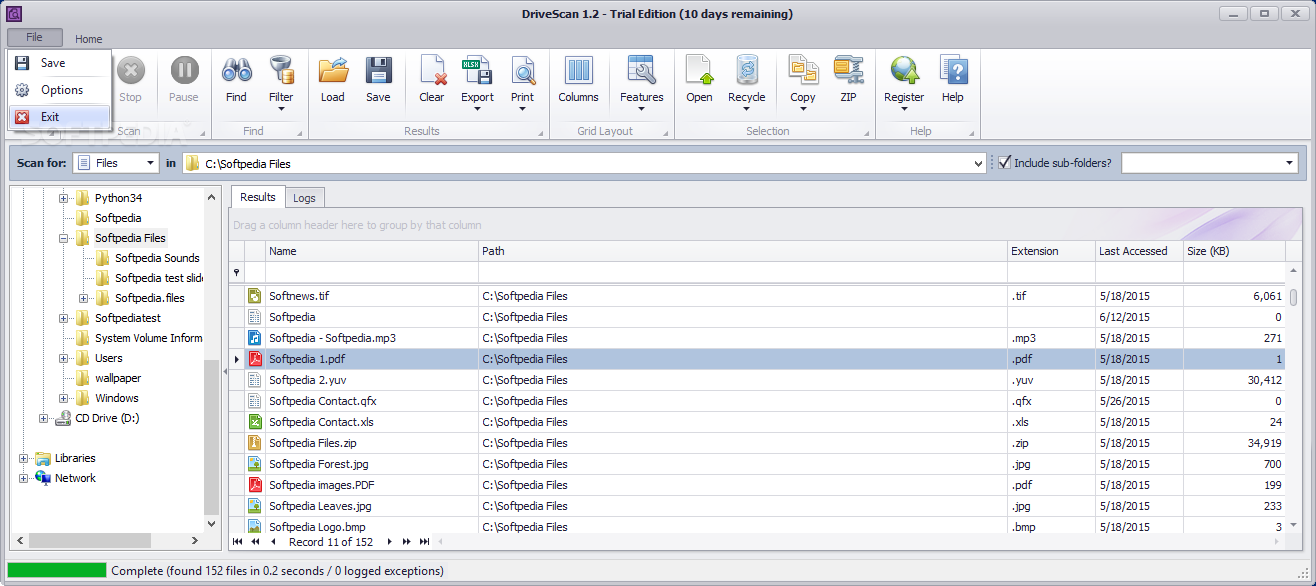Click the filter row funnel icon

click(237, 272)
